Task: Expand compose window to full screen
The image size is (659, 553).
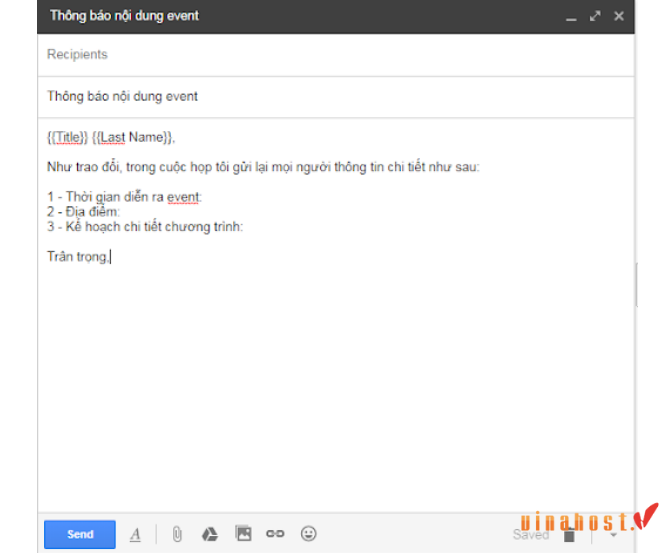Action: click(x=595, y=16)
